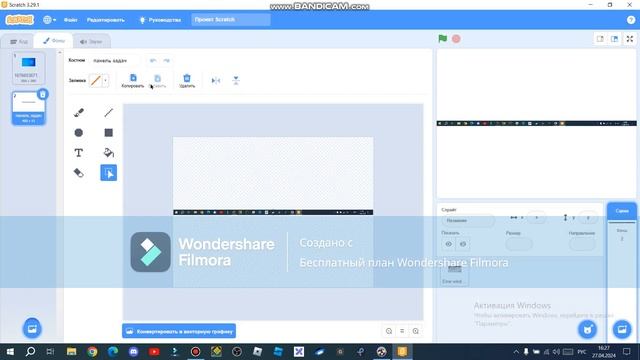640x360 pixels.
Task: Click the Copy costume icon
Action: point(133,80)
